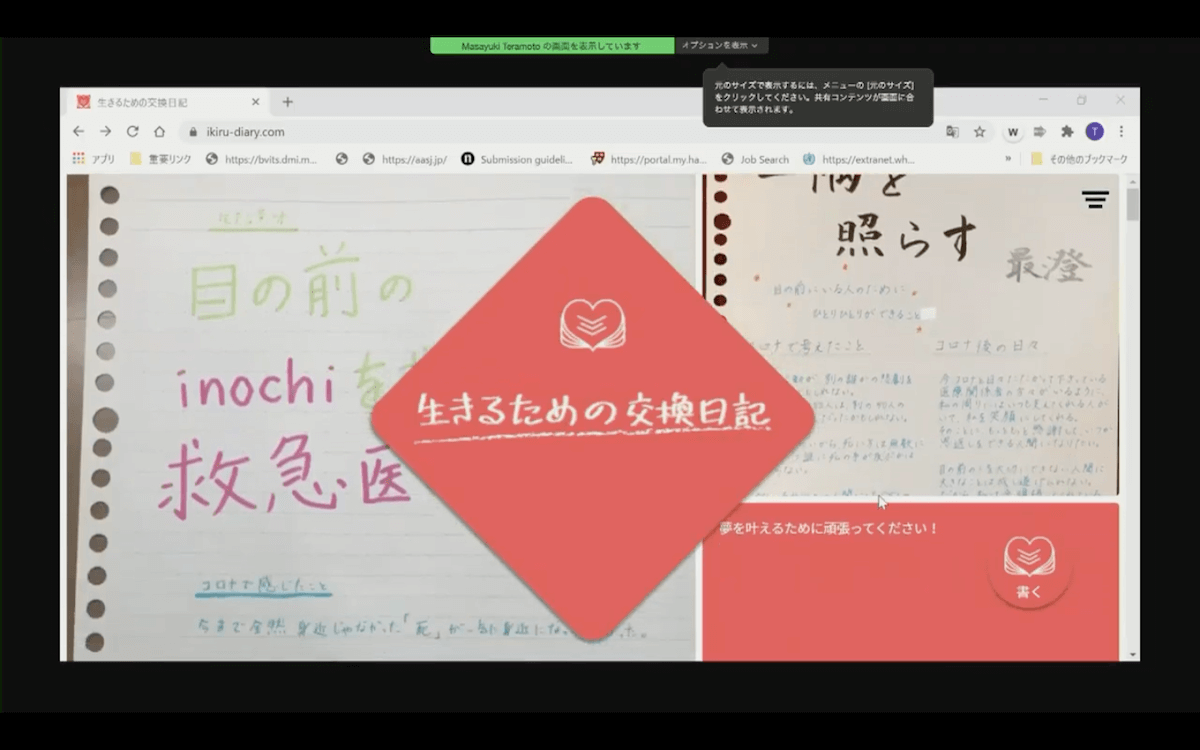The image size is (1200, 750).
Task: Open the Job Search bookmark
Action: [x=755, y=159]
